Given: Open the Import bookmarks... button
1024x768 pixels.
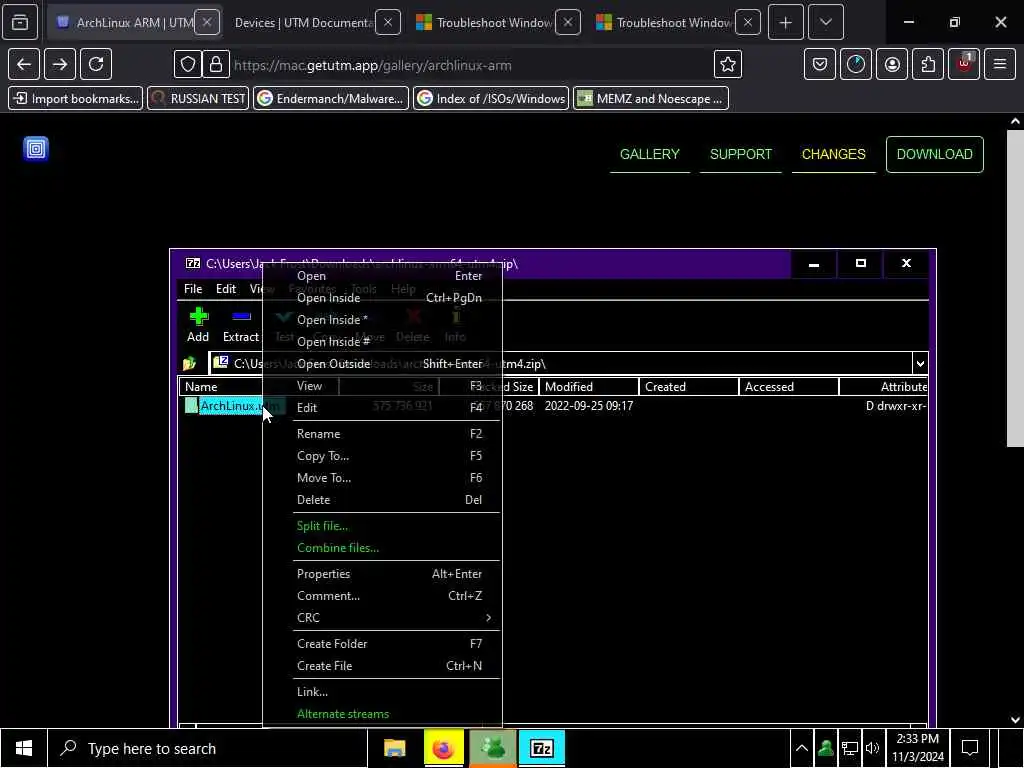Looking at the screenshot, I should (x=76, y=99).
